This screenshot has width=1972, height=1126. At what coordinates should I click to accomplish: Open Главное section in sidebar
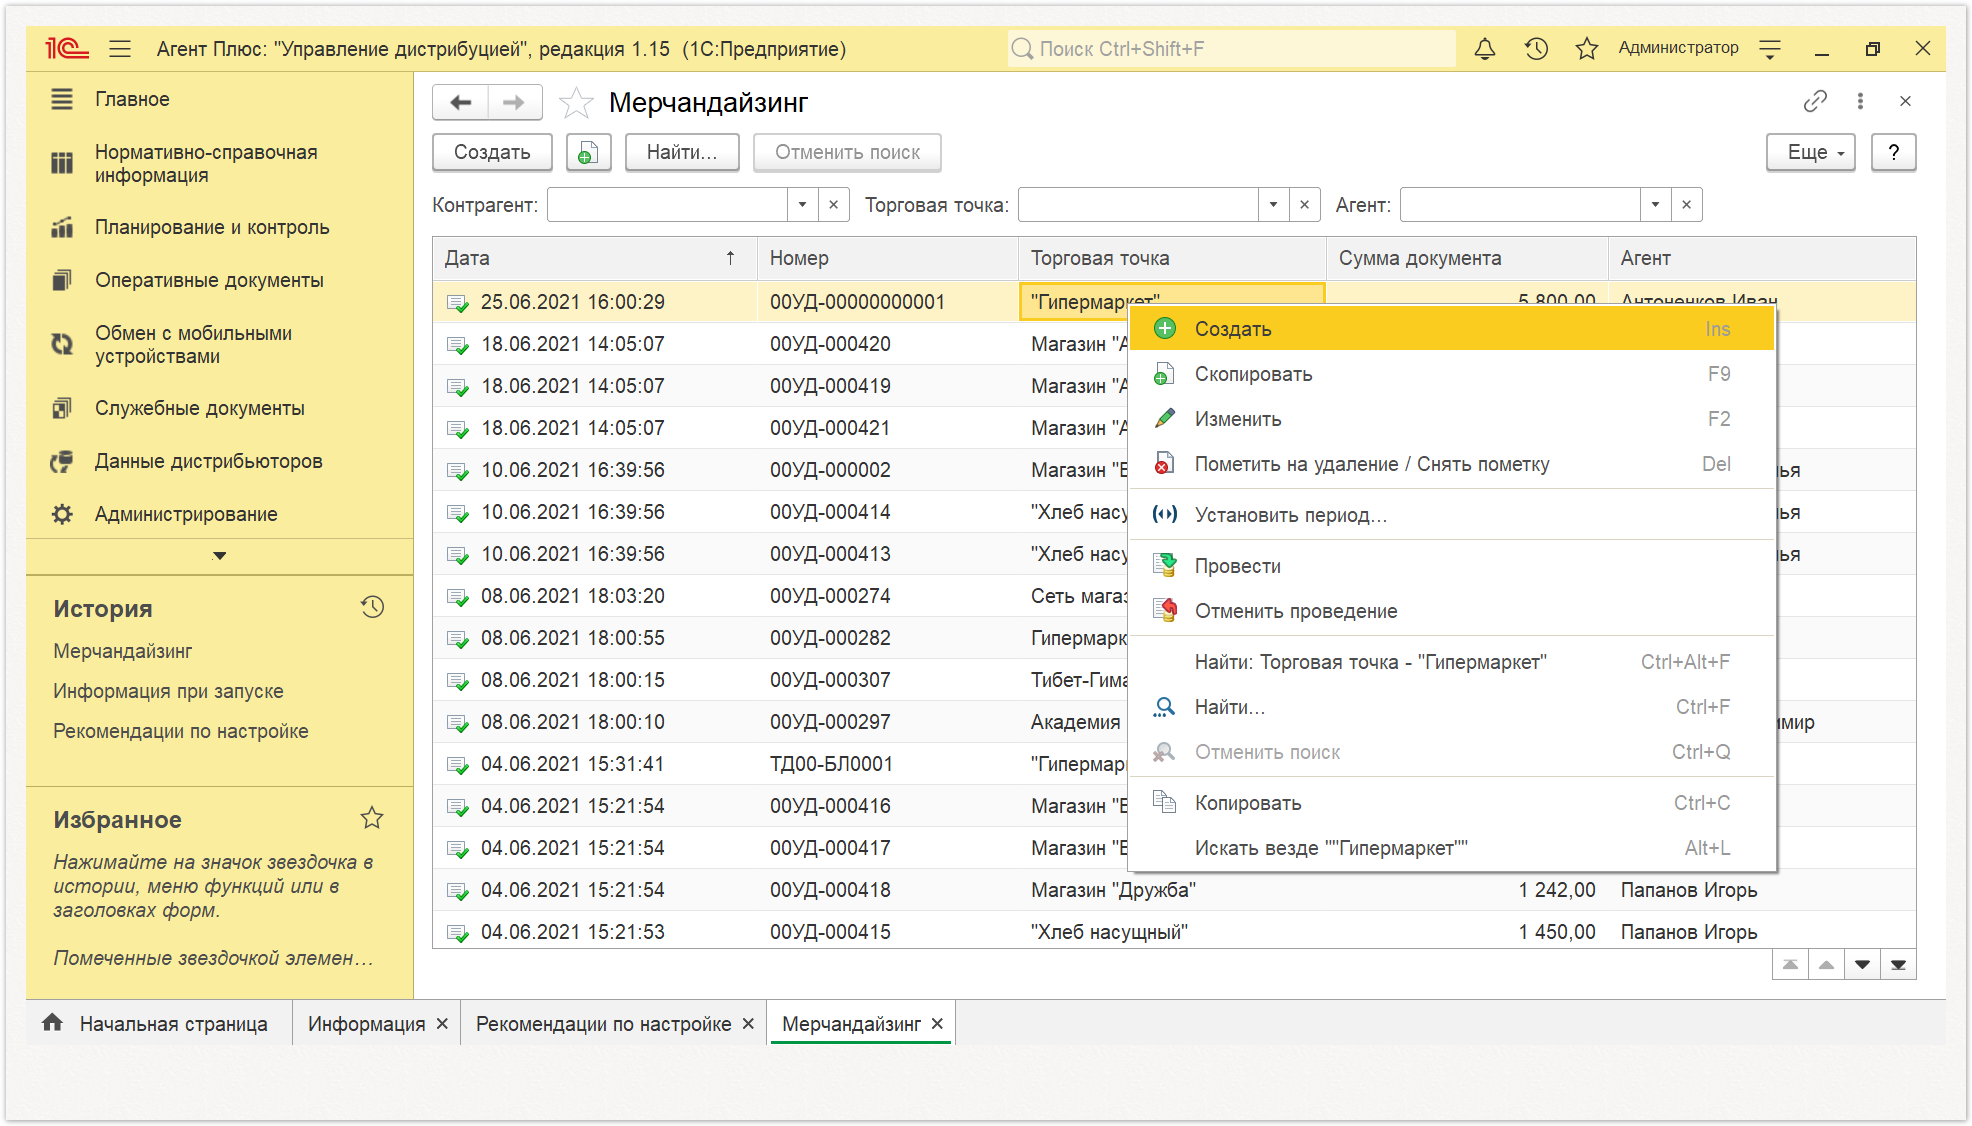[132, 99]
